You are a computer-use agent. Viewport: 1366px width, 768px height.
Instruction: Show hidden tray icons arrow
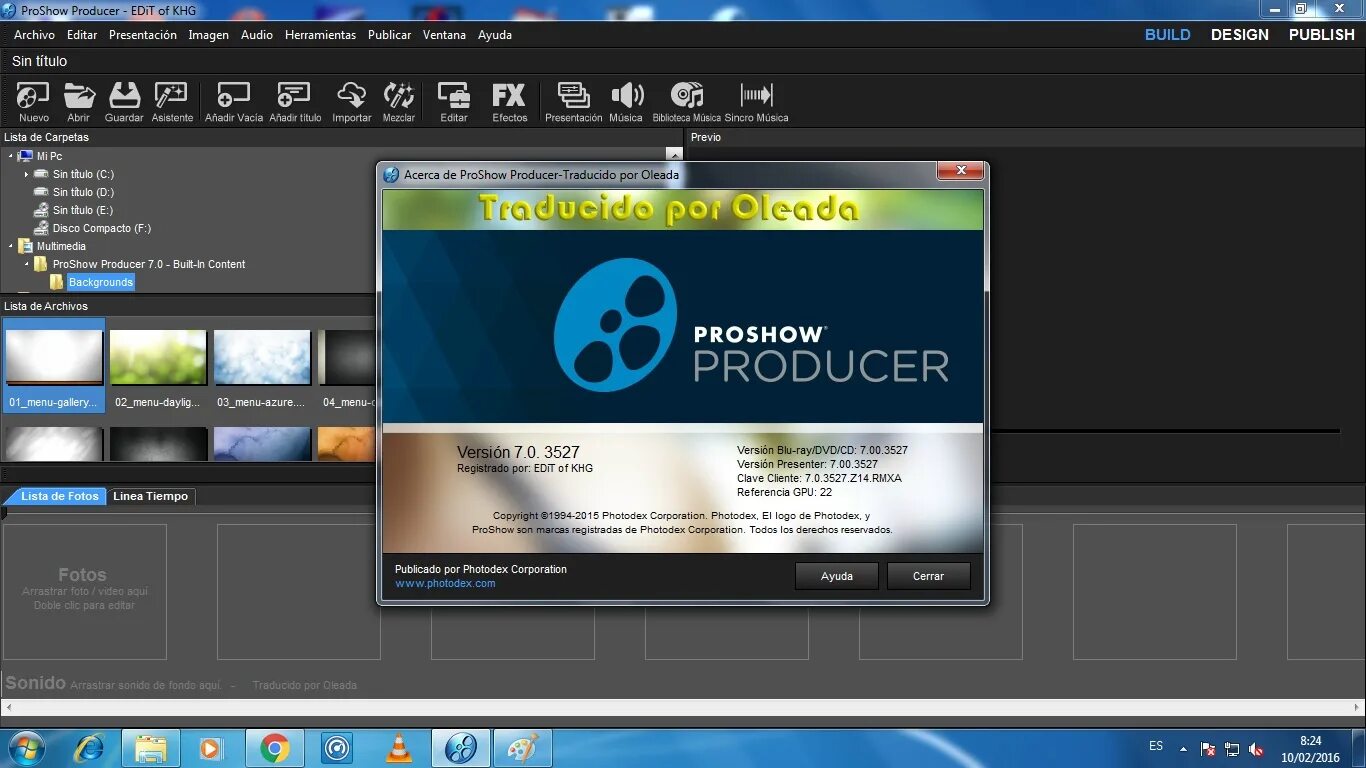(1184, 749)
